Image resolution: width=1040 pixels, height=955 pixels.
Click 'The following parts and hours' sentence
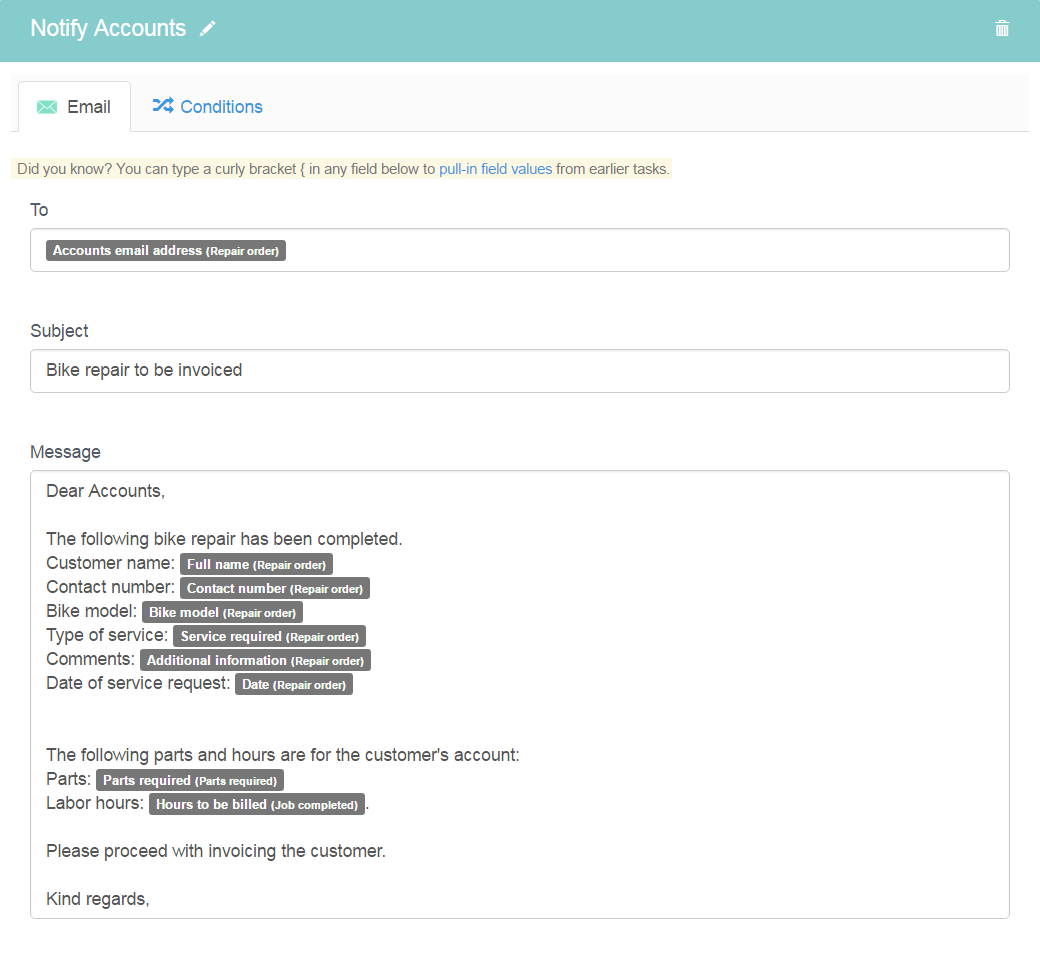283,755
